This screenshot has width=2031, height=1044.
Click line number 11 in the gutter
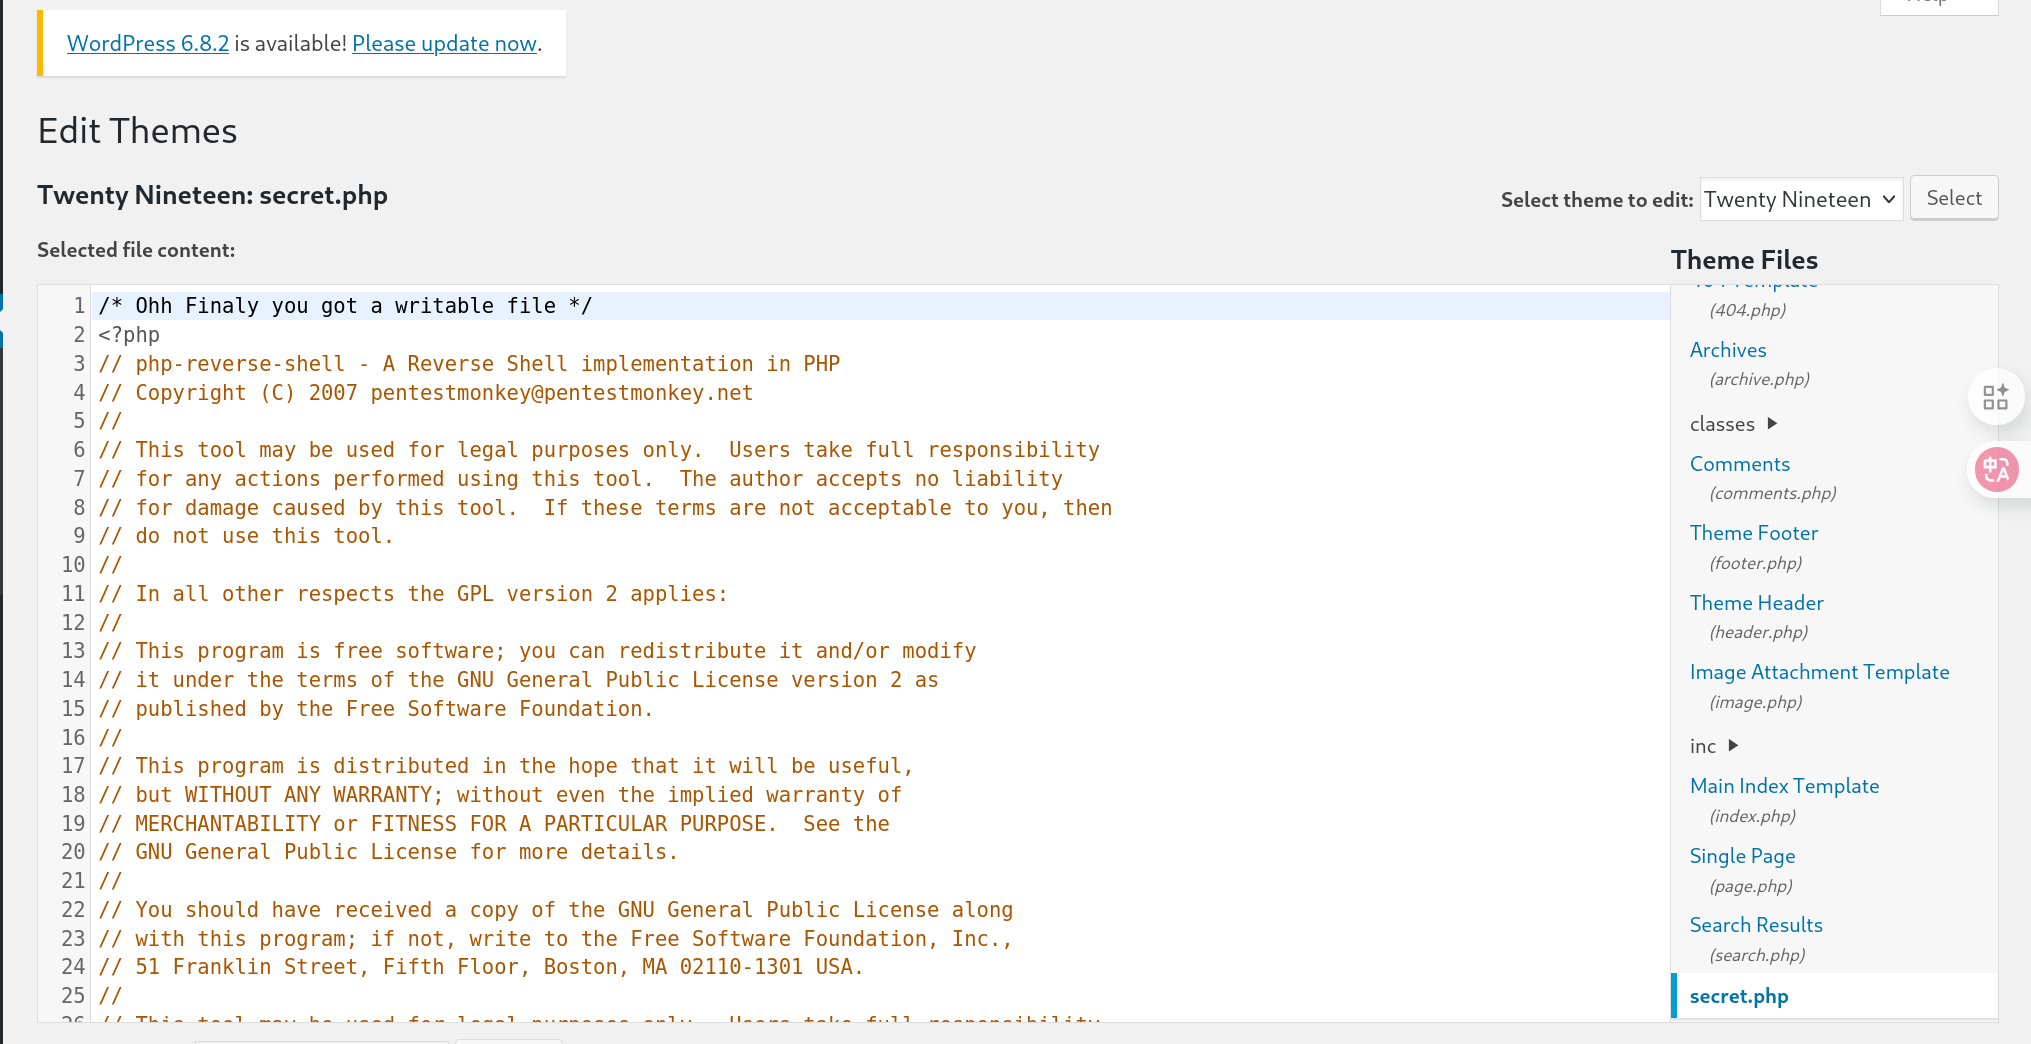tap(73, 594)
